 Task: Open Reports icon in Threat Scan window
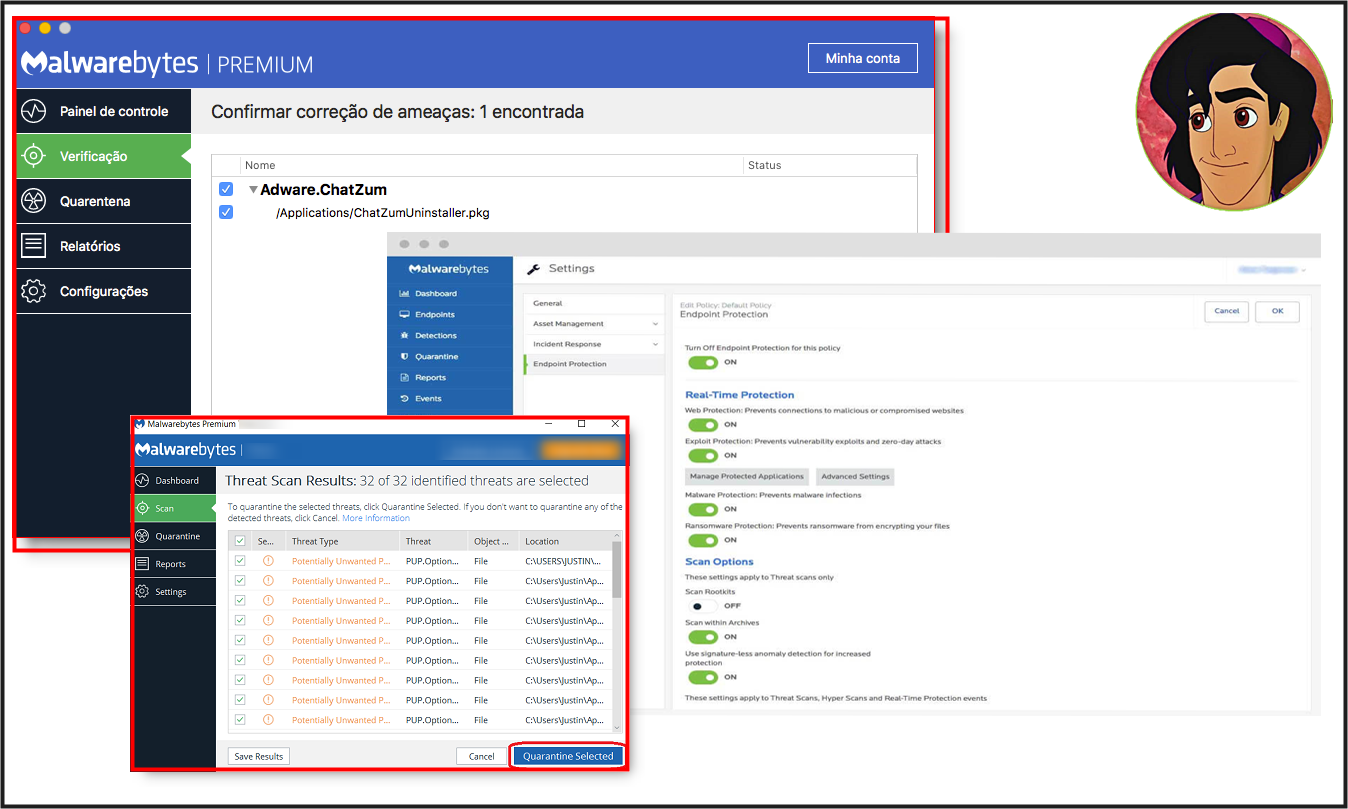click(143, 564)
